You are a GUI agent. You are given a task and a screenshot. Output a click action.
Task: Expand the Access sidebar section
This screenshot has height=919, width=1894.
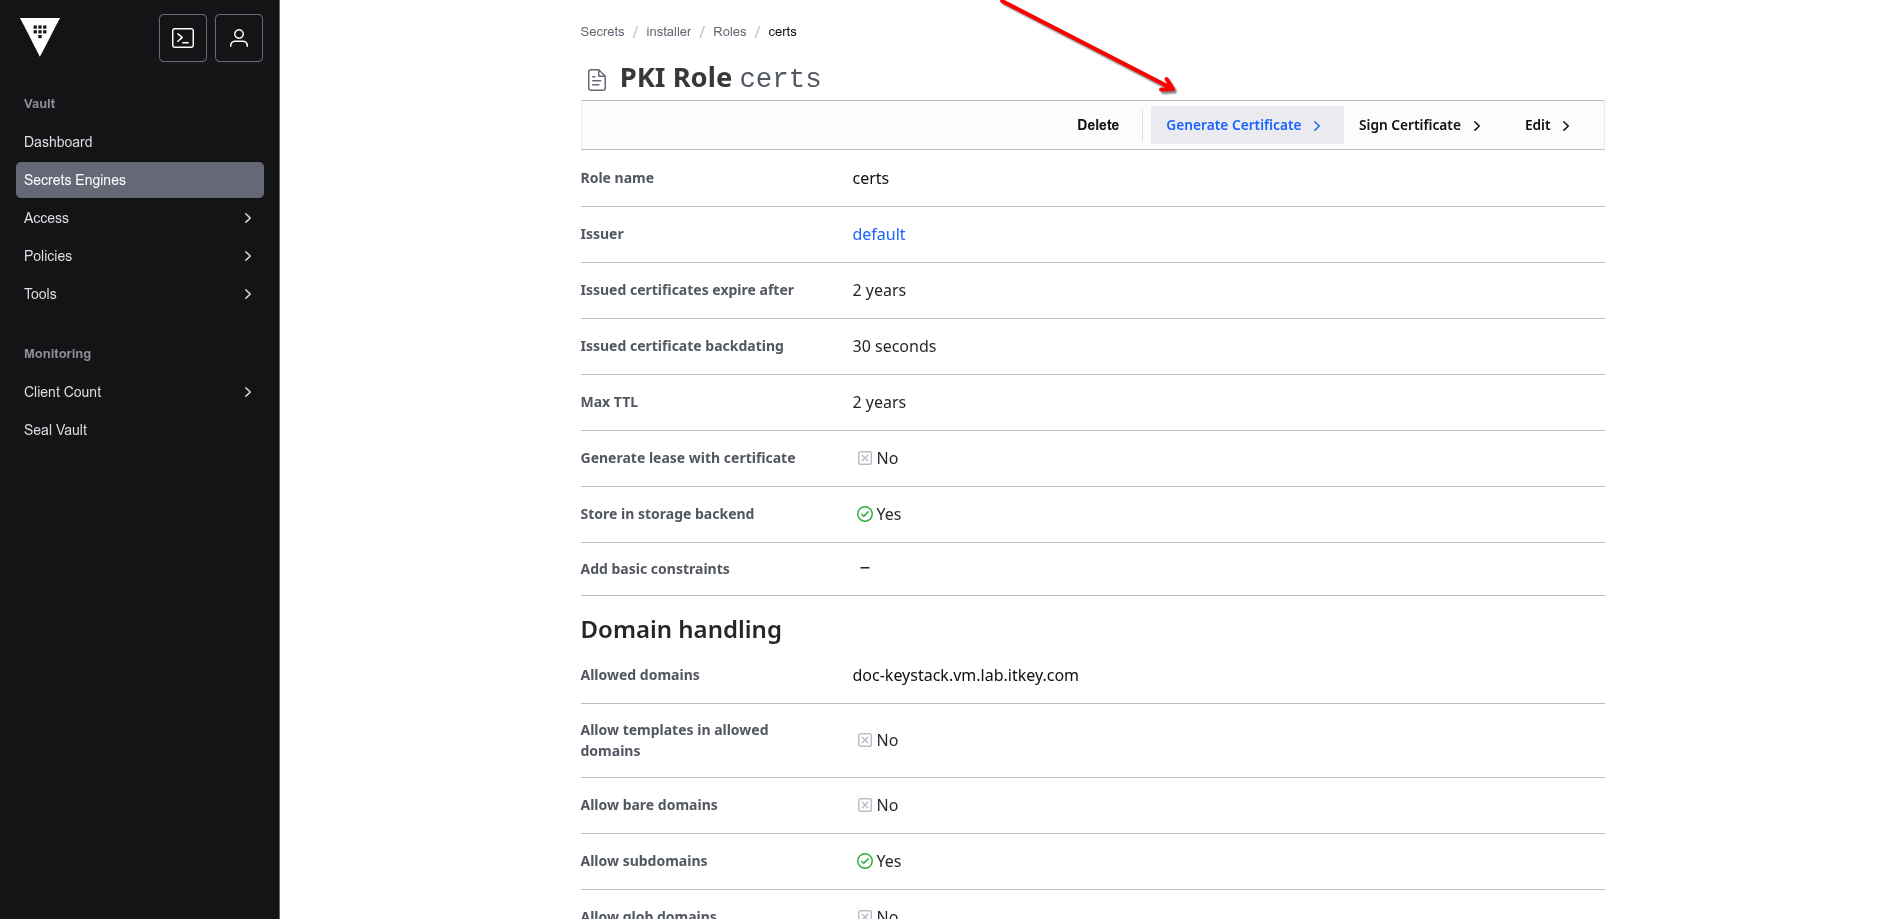tap(139, 218)
